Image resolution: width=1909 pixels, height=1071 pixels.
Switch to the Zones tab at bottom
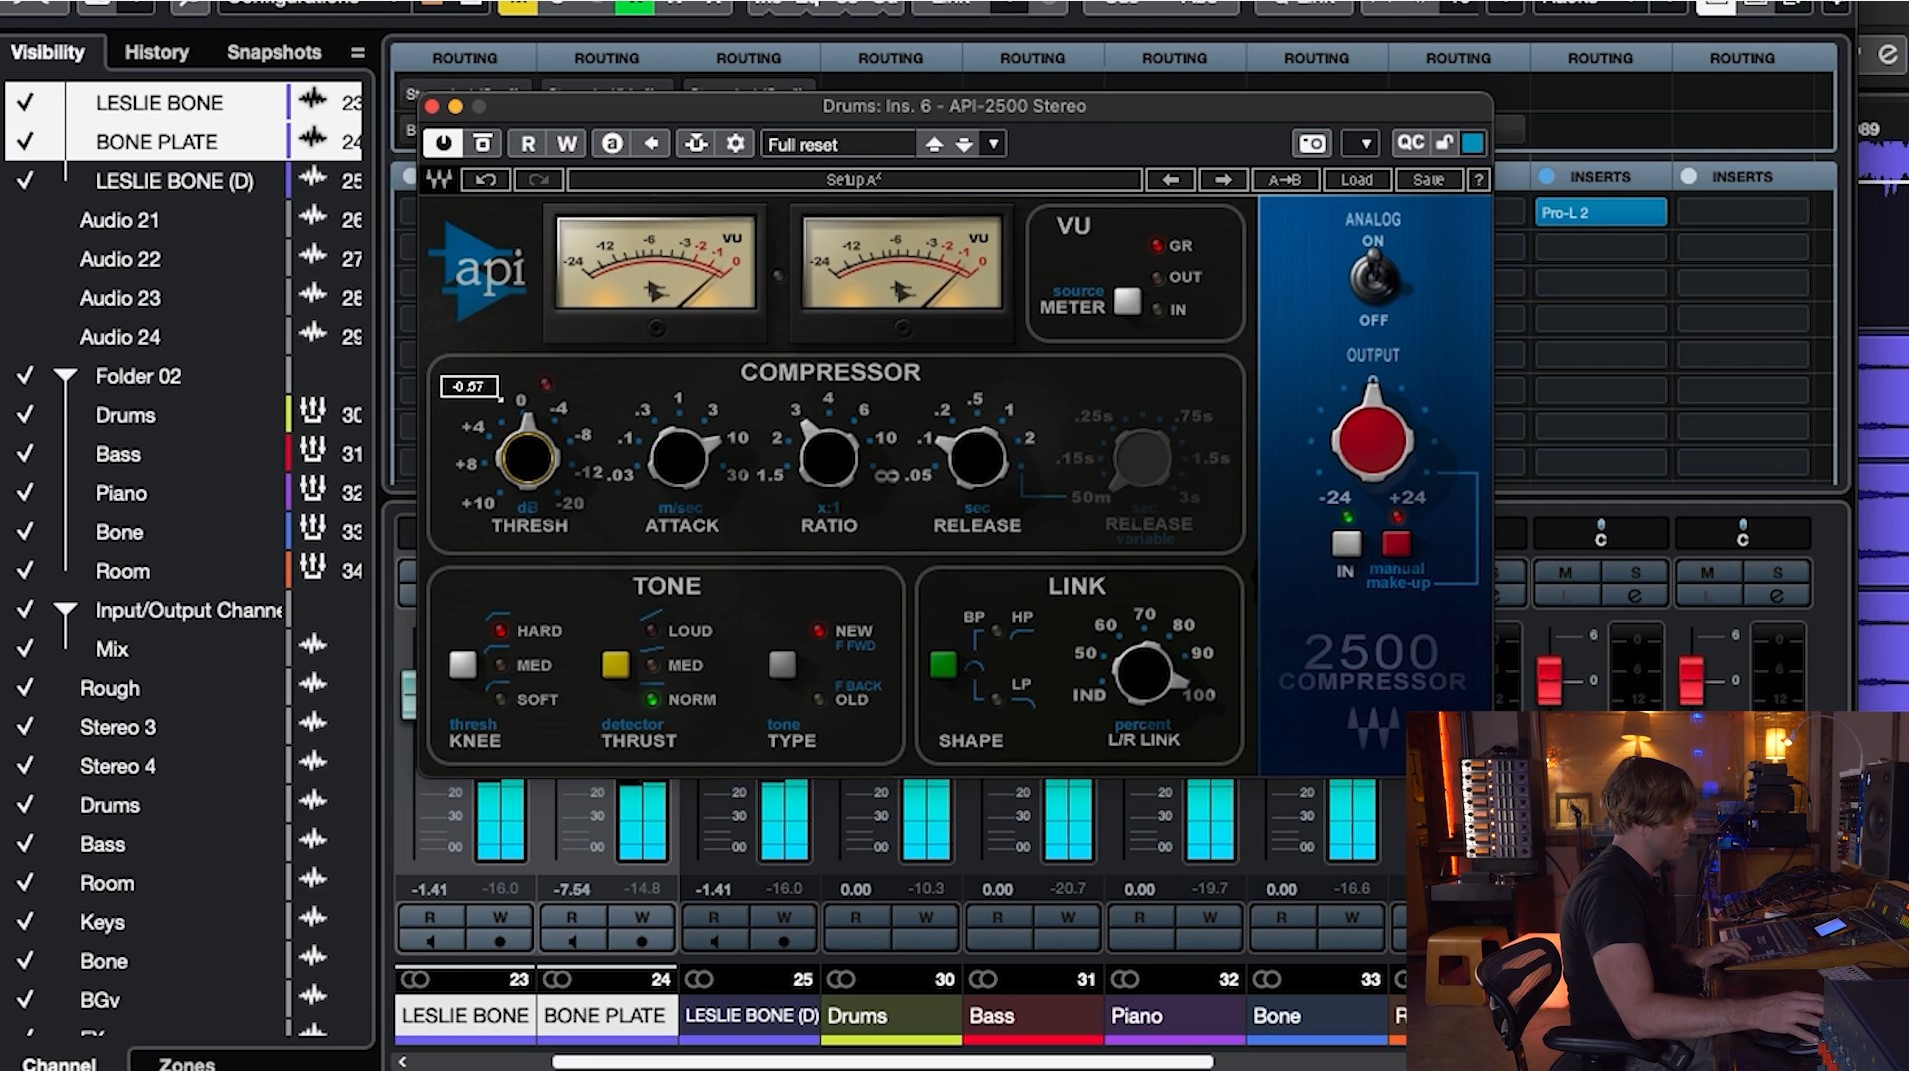pyautogui.click(x=187, y=1062)
